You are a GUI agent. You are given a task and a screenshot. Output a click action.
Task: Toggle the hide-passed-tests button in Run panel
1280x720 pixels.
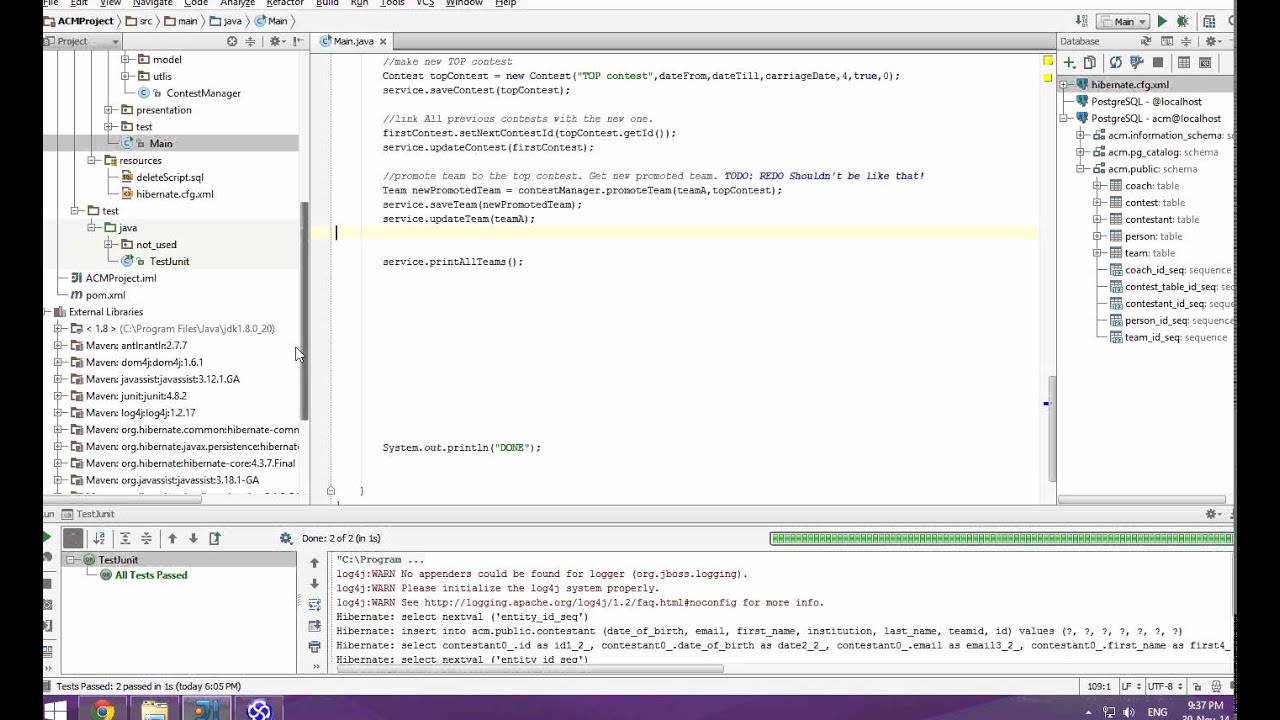(73, 538)
